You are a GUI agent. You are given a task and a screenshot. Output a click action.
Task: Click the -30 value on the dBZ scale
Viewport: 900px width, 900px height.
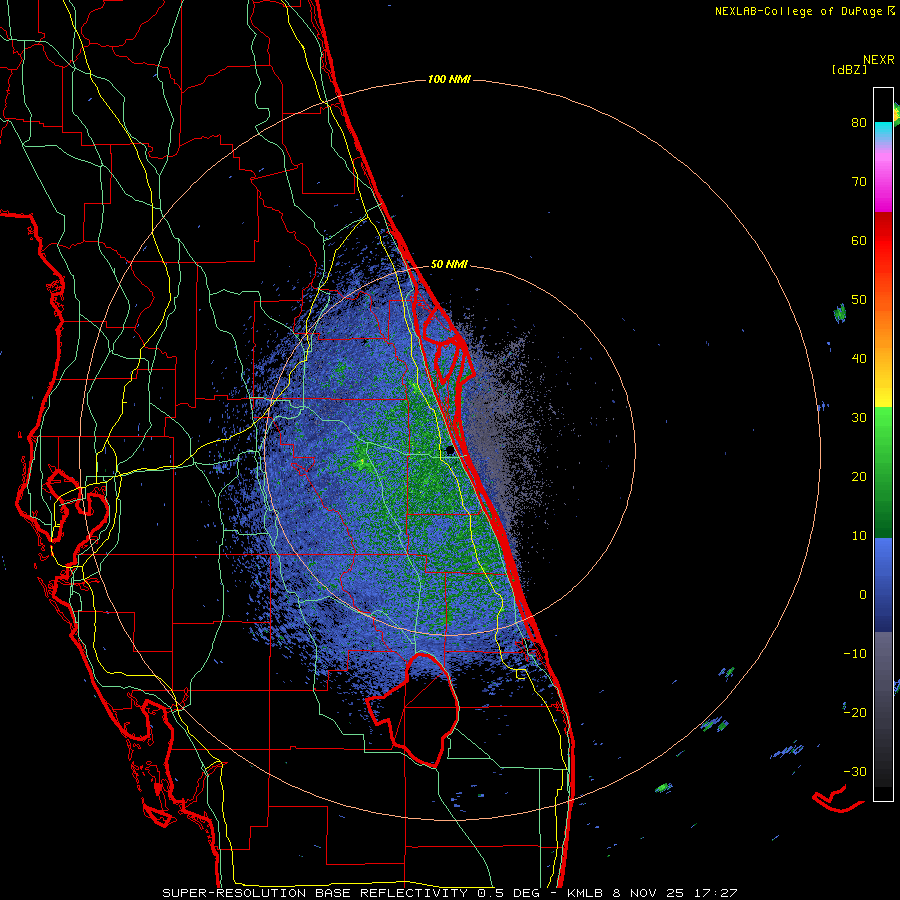click(x=855, y=771)
